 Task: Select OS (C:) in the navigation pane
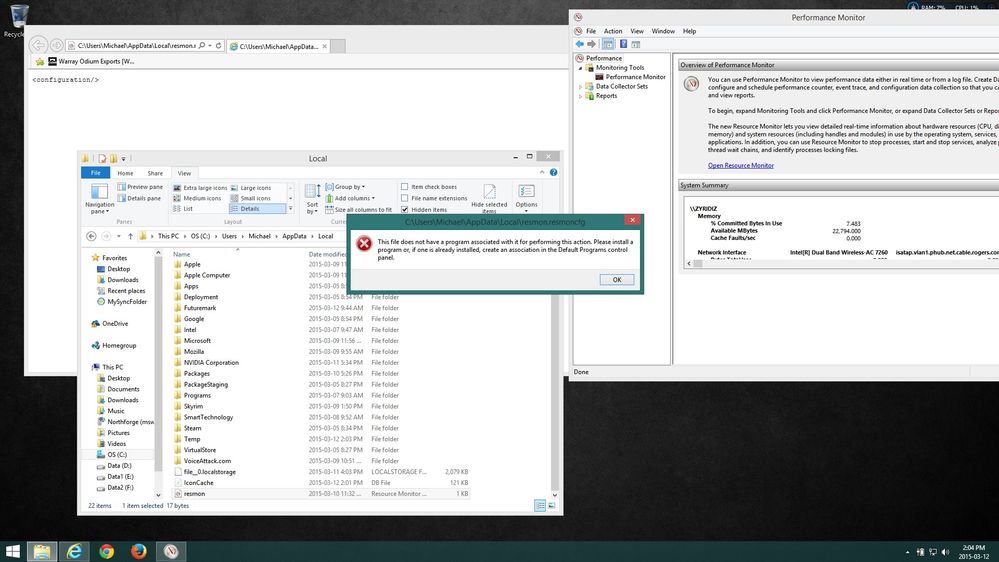coord(117,455)
